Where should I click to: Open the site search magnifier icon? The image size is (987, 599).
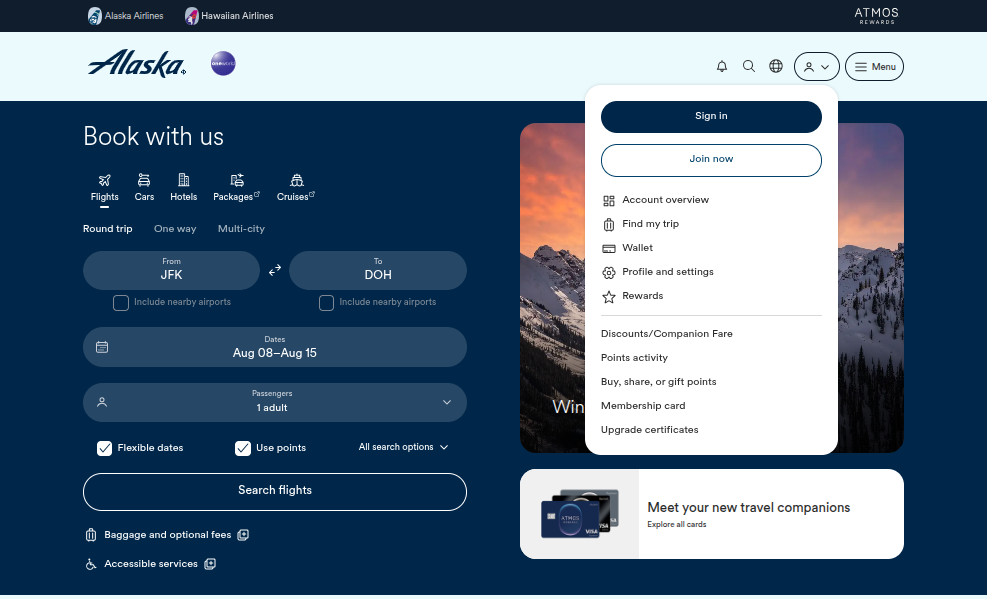pyautogui.click(x=749, y=66)
